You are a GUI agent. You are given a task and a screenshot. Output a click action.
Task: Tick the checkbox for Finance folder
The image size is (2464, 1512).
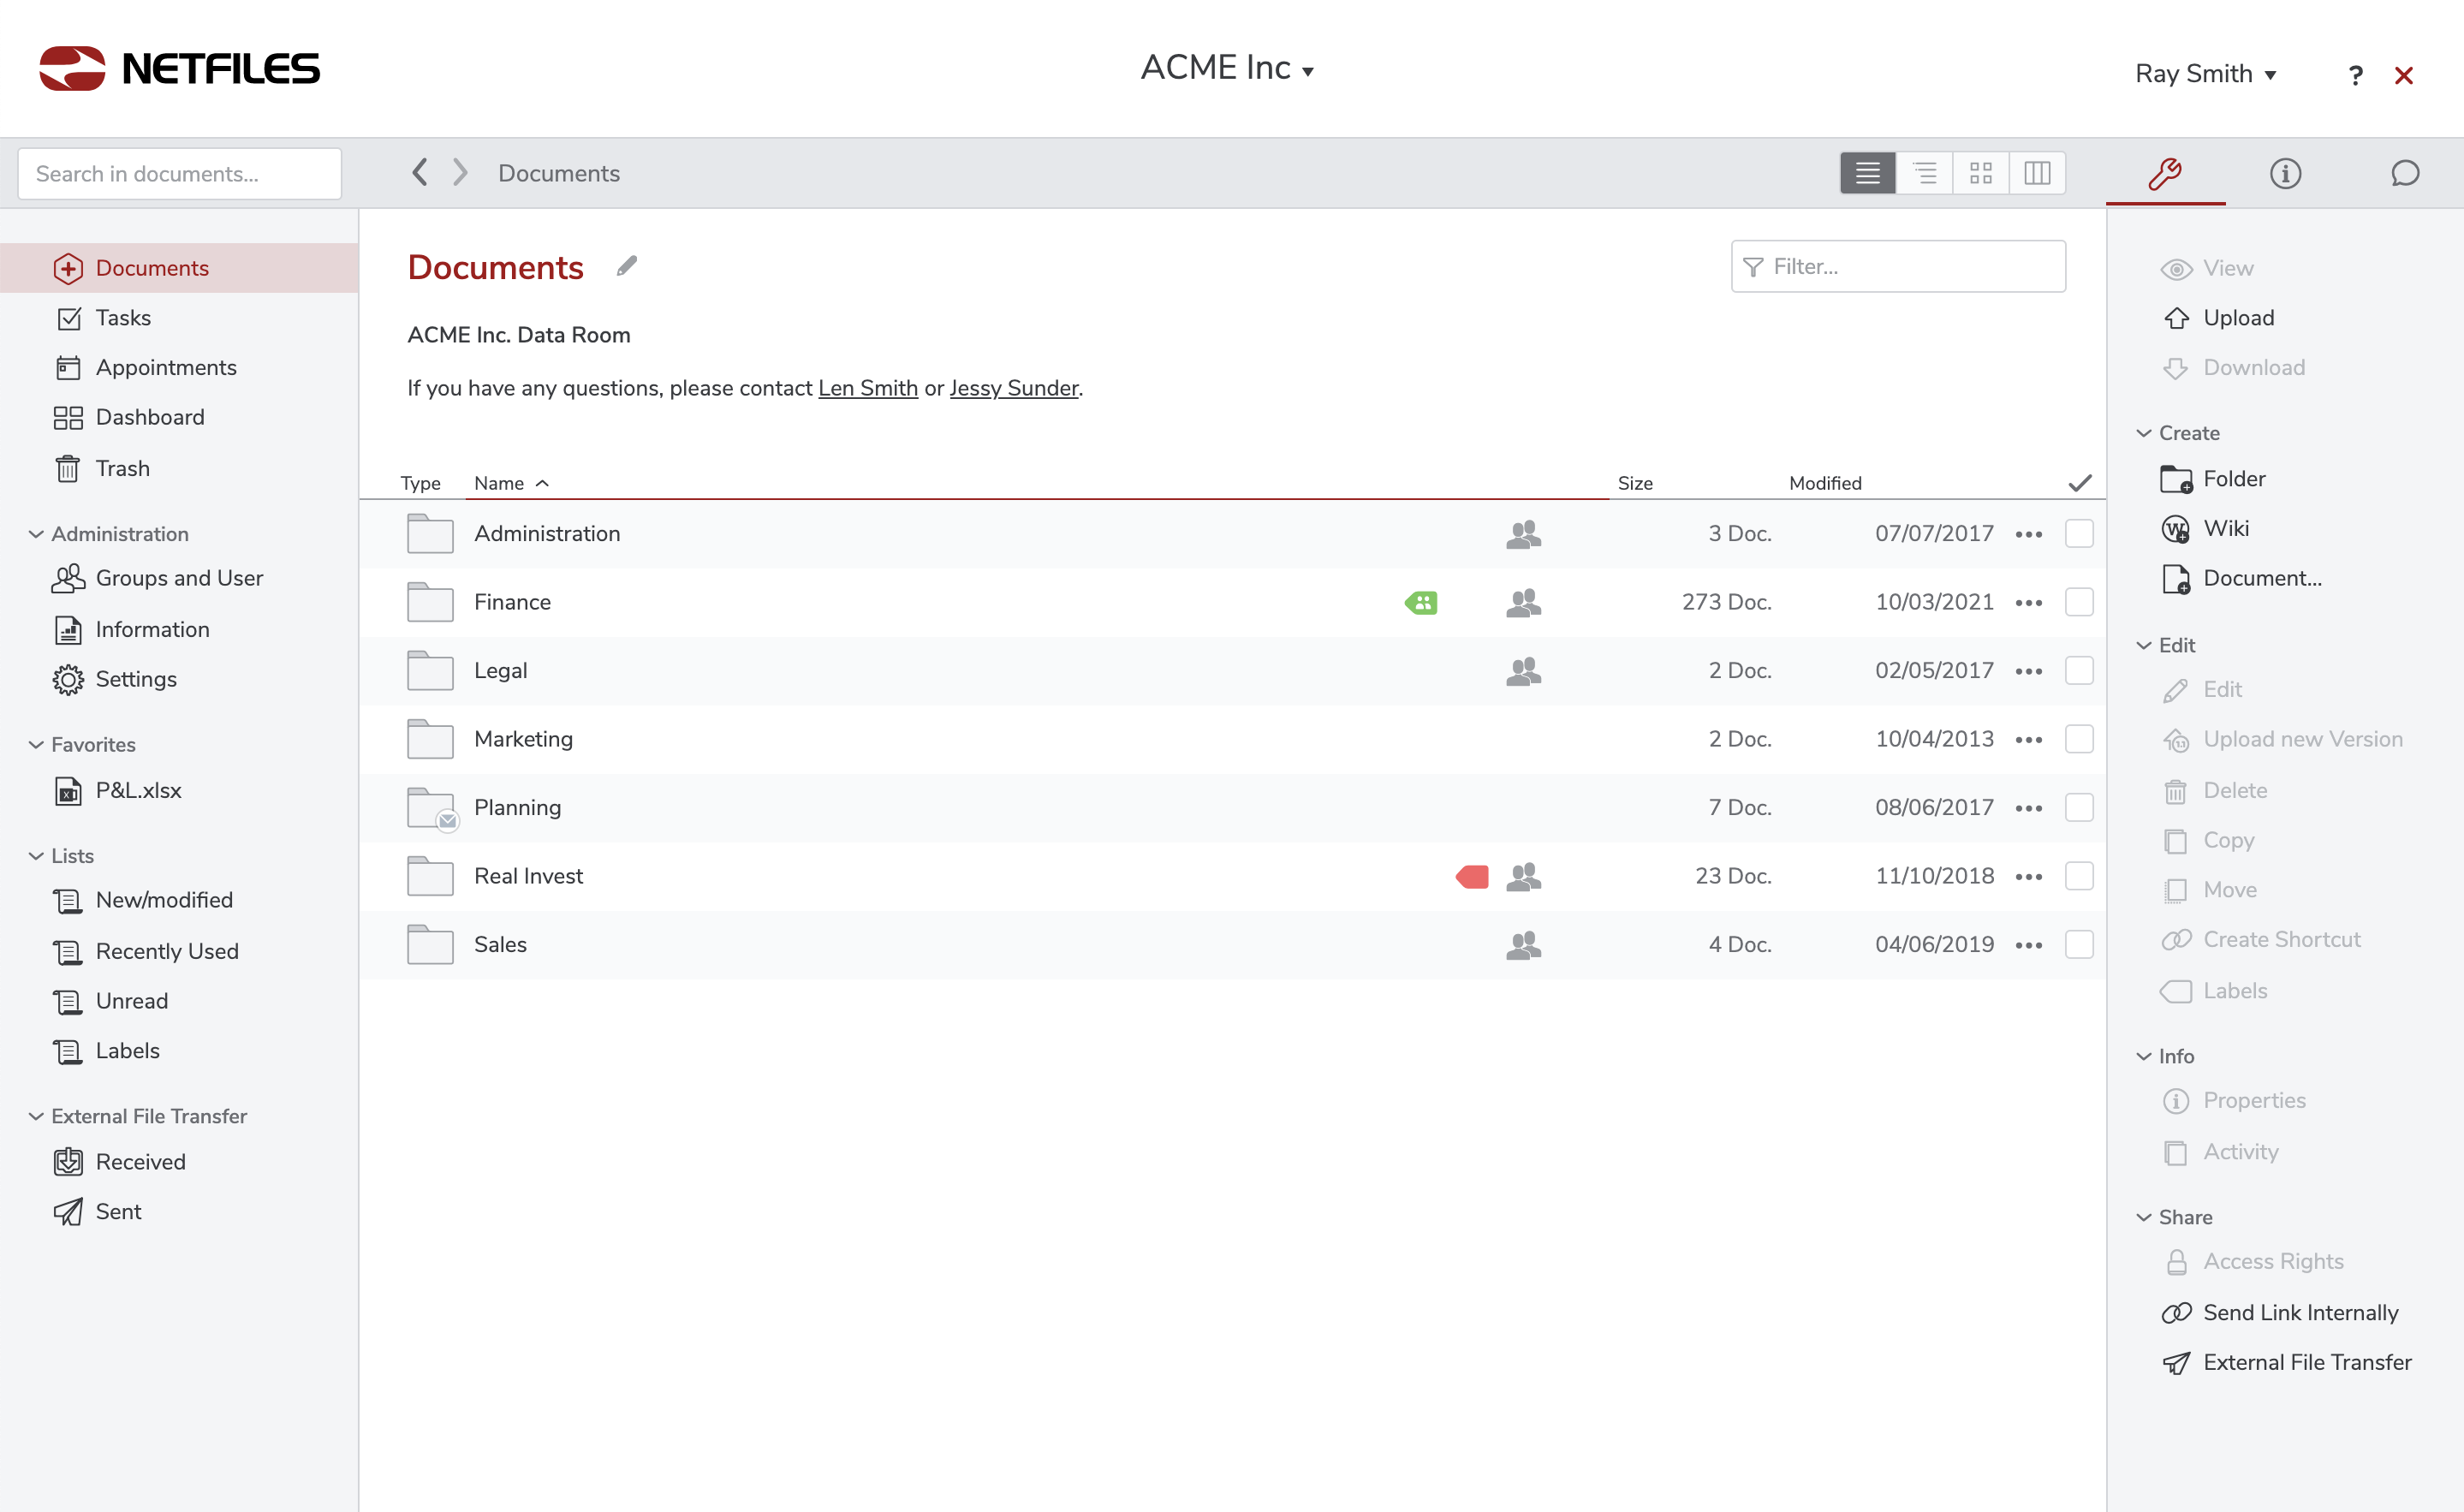coord(2079,602)
